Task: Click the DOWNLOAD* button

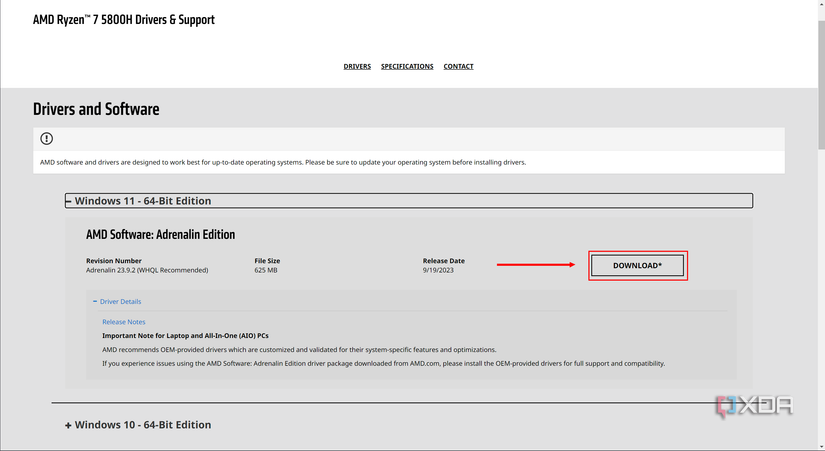Action: point(637,265)
